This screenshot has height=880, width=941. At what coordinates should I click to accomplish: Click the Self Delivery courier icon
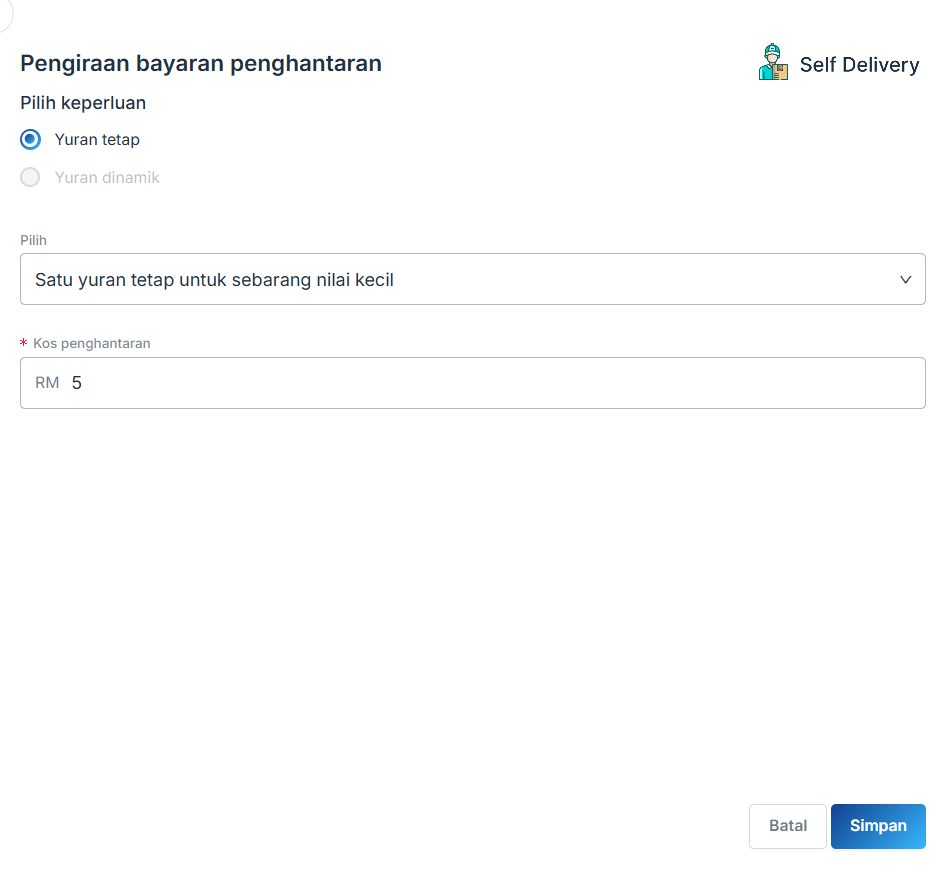[x=773, y=63]
